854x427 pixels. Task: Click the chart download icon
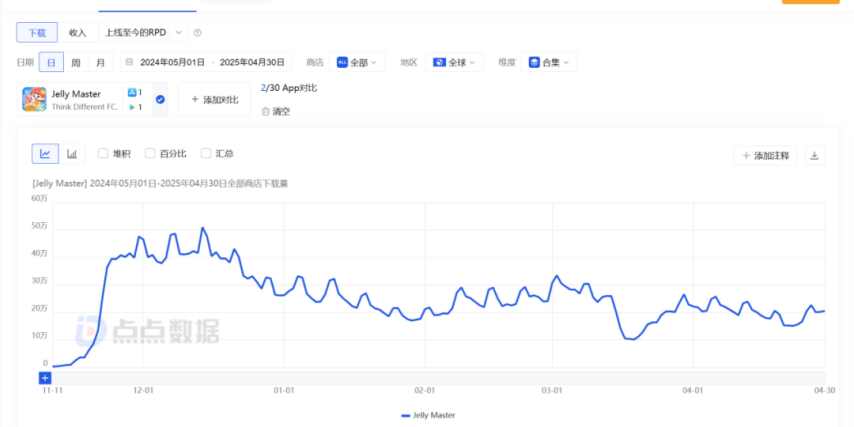tap(814, 156)
